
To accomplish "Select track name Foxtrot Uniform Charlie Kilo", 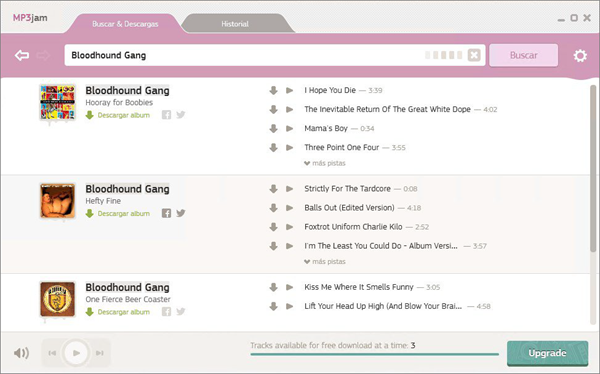I will pyautogui.click(x=353, y=227).
